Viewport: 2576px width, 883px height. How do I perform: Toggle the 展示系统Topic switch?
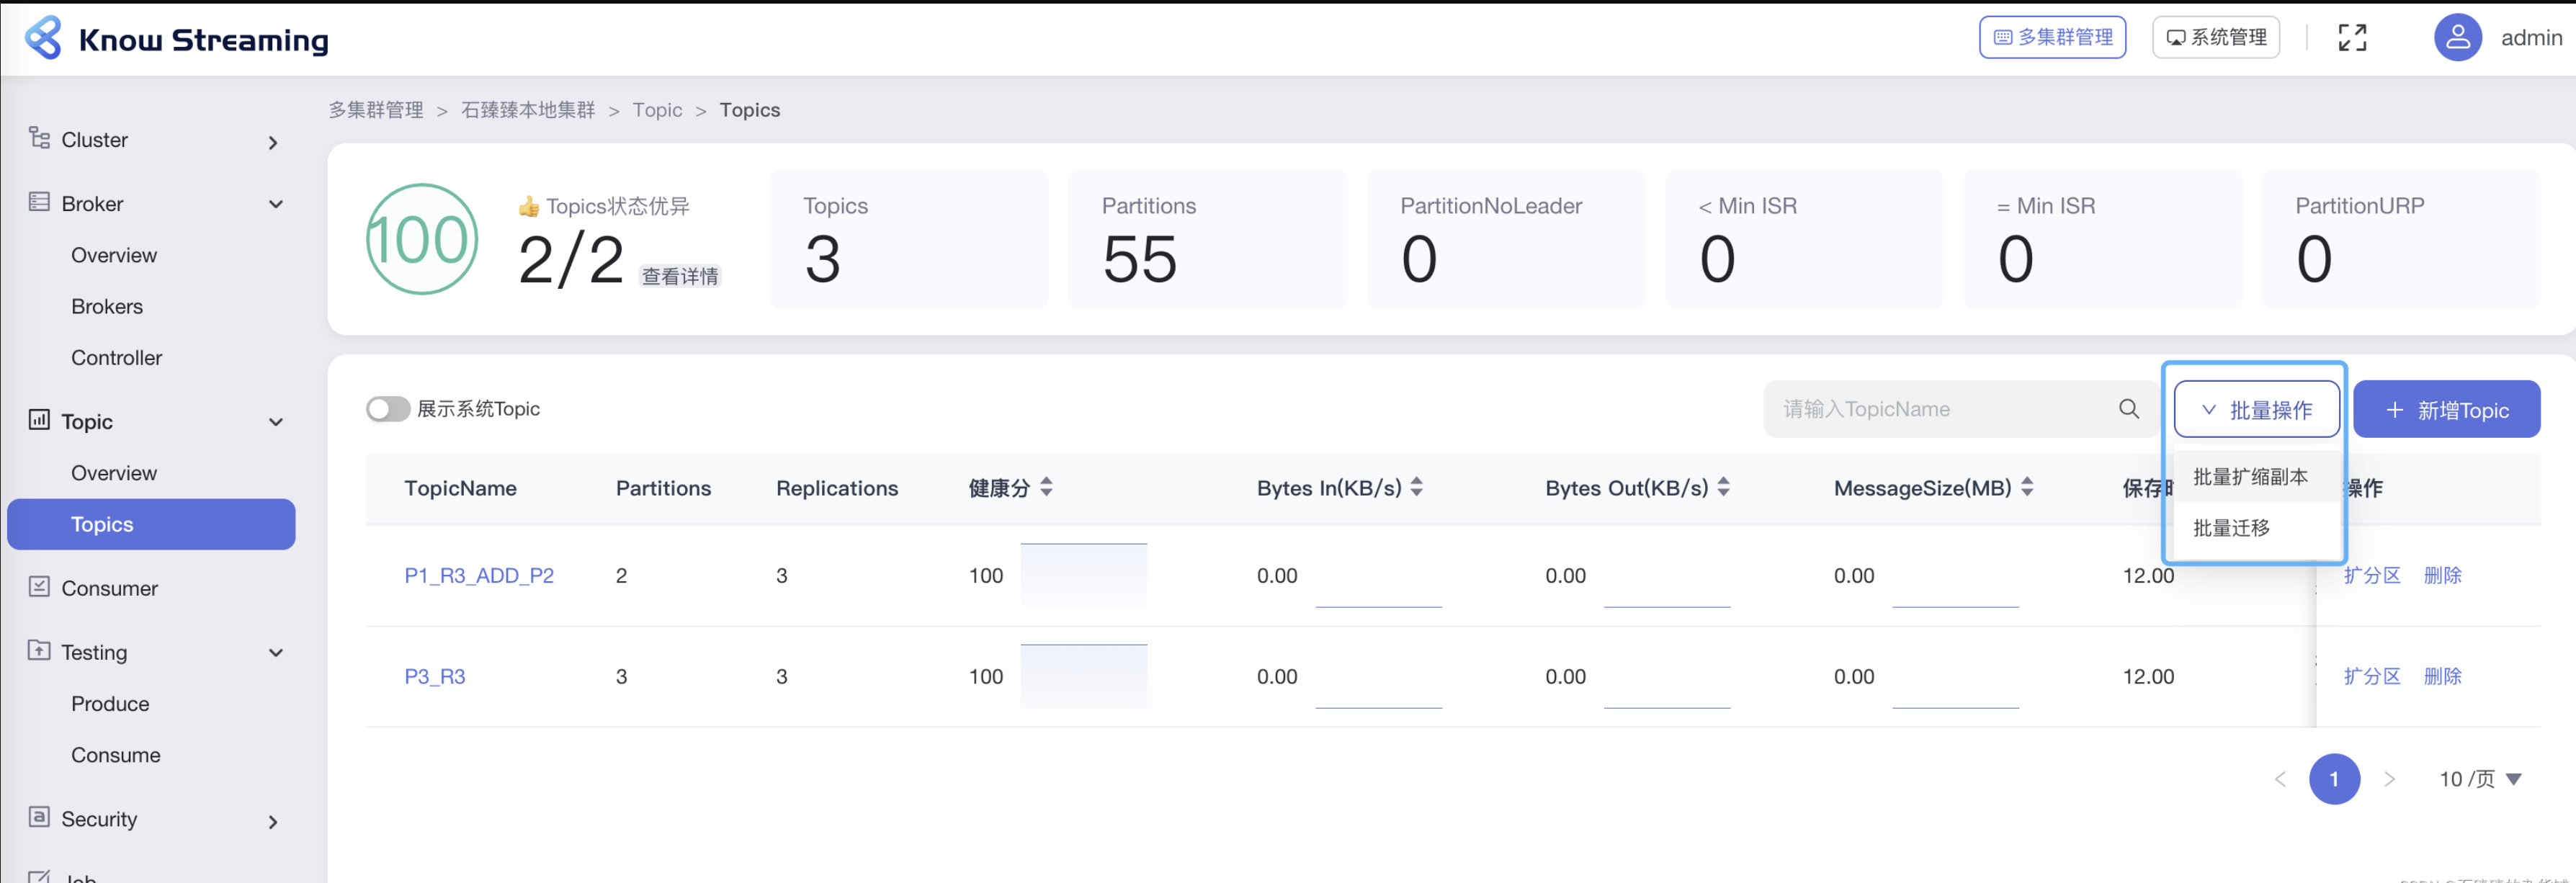point(388,409)
